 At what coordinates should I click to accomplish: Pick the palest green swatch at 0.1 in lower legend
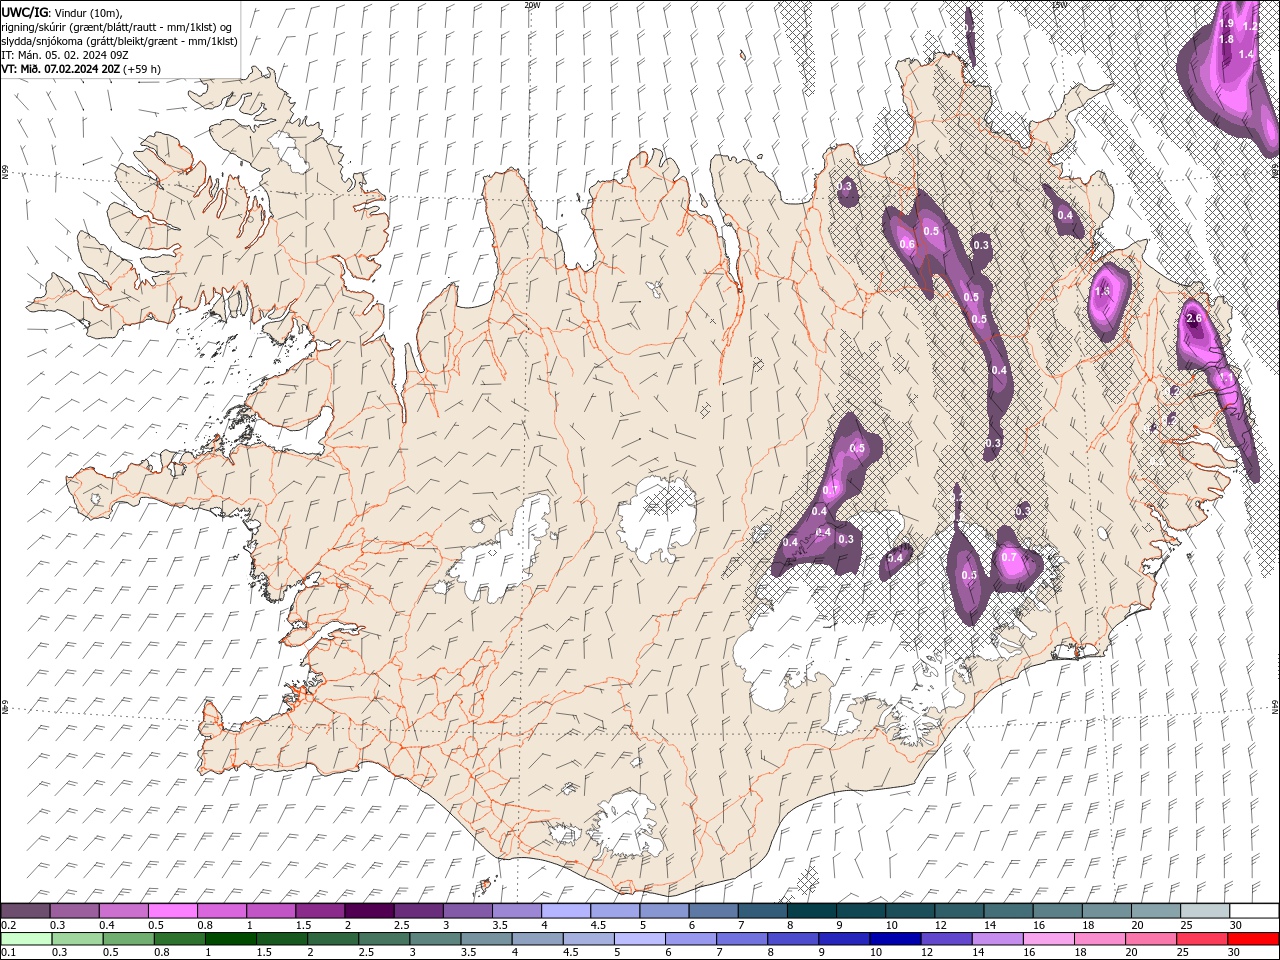tap(26, 939)
